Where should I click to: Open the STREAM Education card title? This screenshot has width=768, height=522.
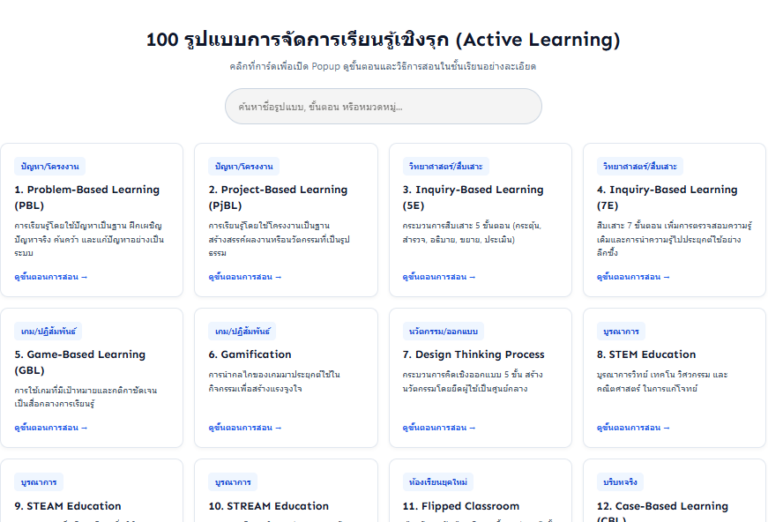pos(268,506)
